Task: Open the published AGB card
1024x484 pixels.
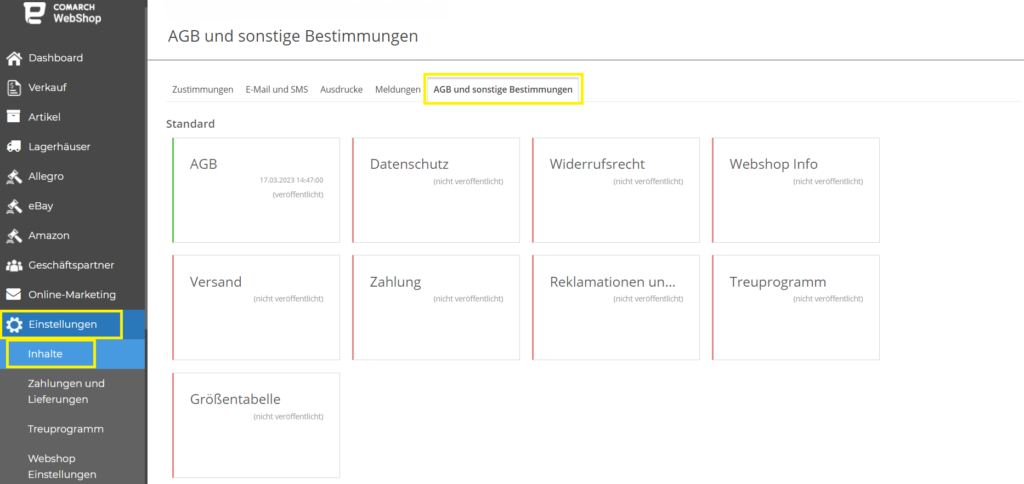Action: pyautogui.click(x=256, y=190)
